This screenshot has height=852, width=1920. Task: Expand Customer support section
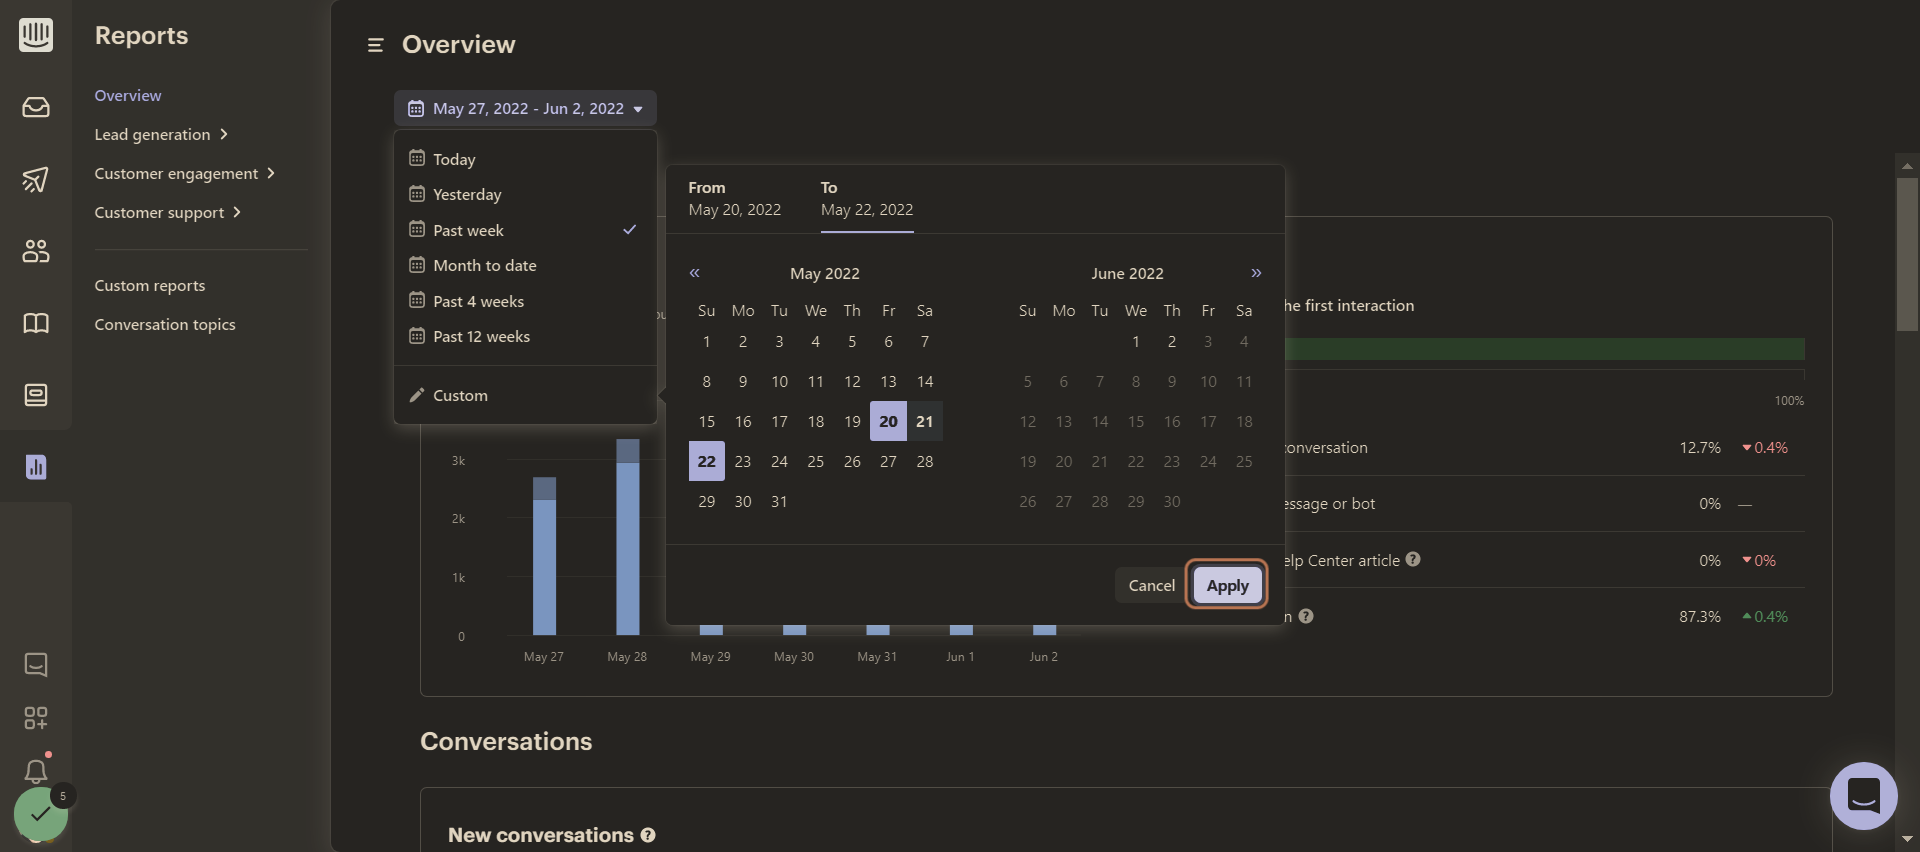168,212
